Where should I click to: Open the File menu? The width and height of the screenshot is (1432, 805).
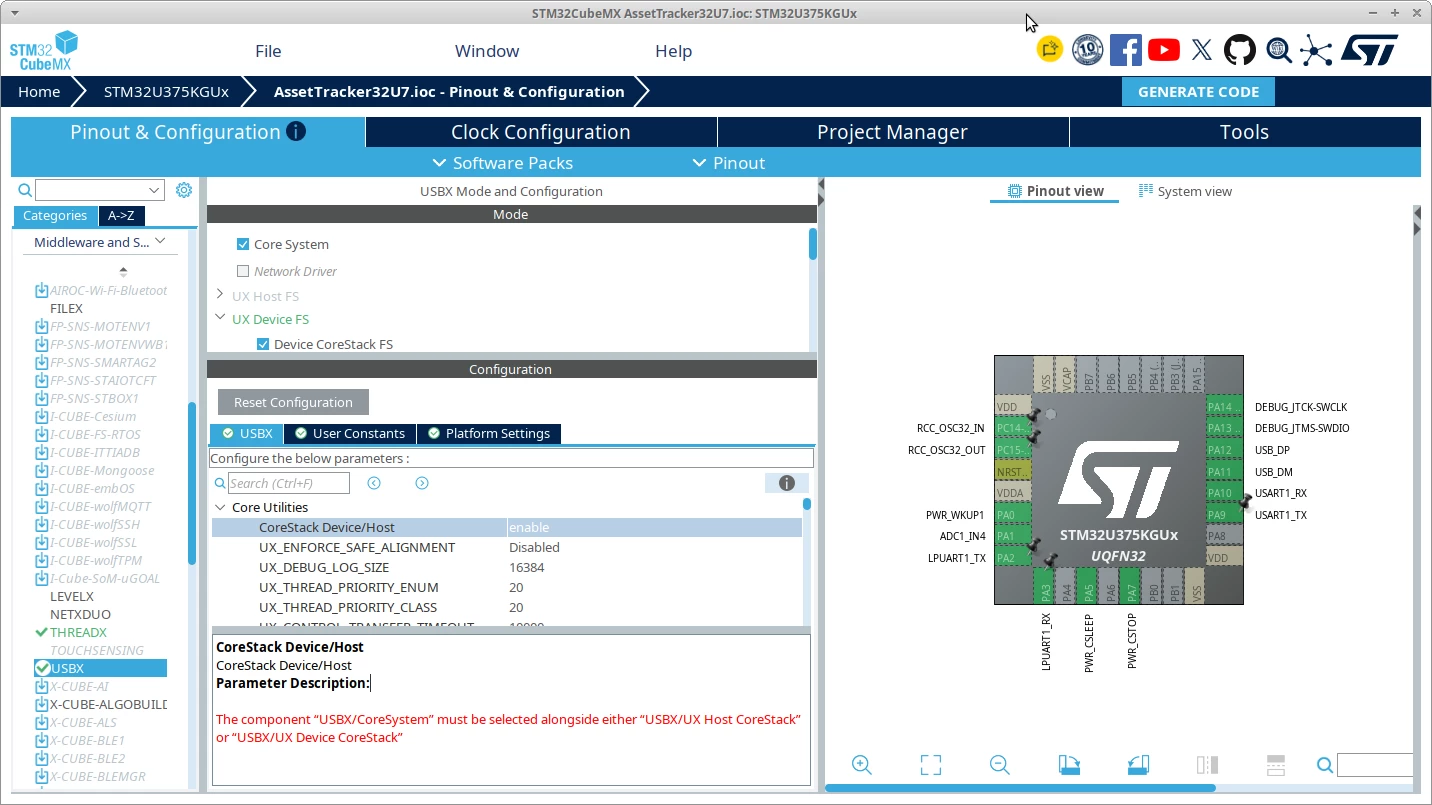click(268, 51)
